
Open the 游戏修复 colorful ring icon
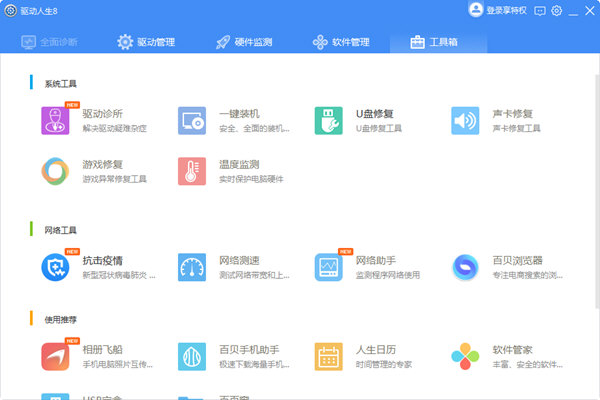pyautogui.click(x=55, y=171)
